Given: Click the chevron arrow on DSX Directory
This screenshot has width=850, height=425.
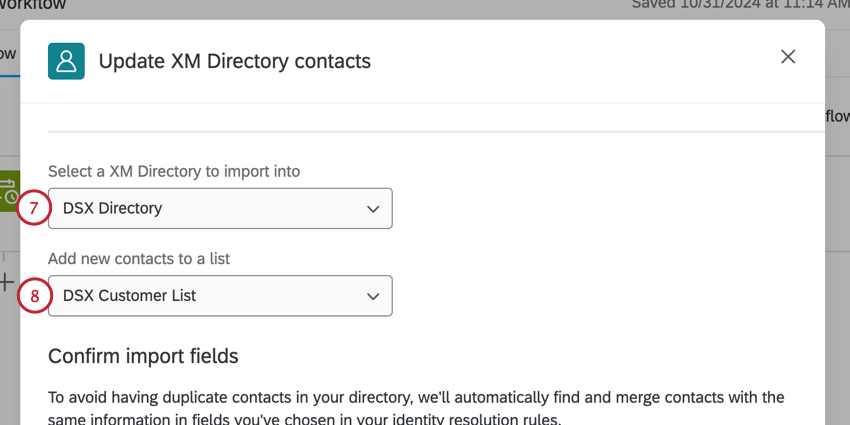Looking at the screenshot, I should point(373,209).
